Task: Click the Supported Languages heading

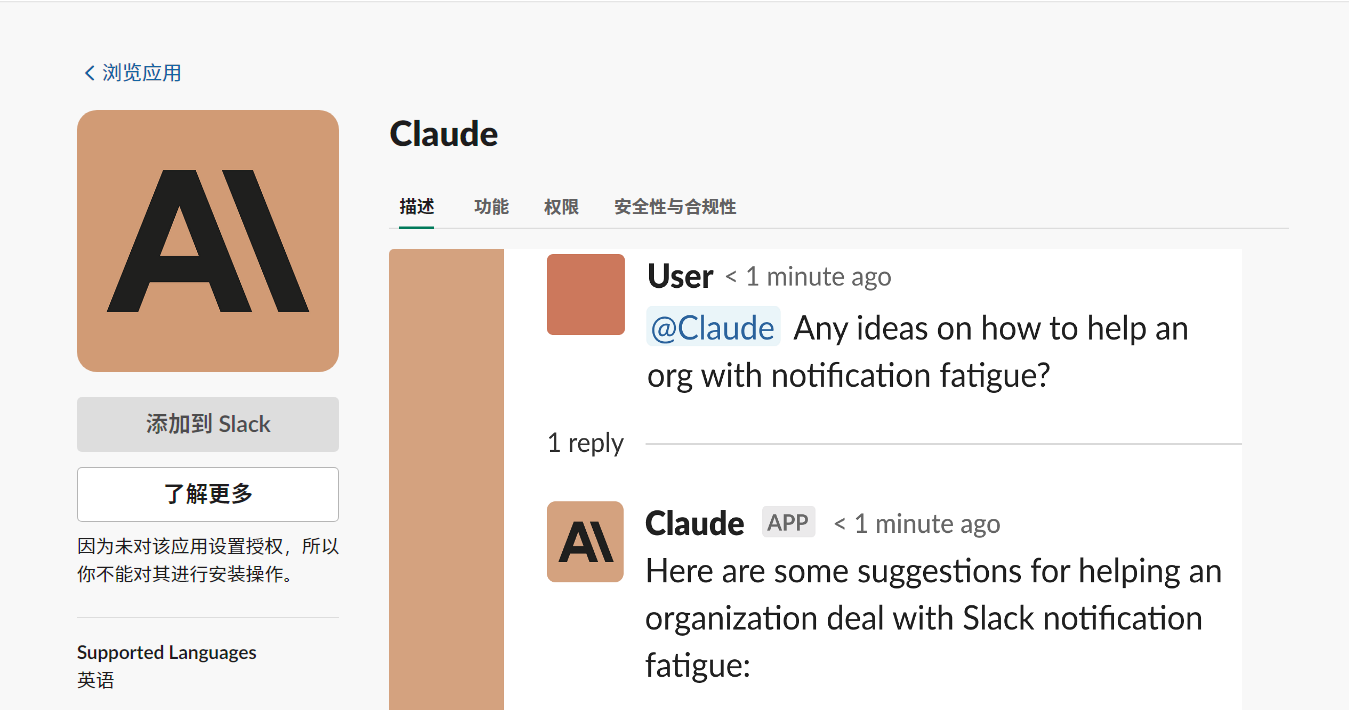Action: [167, 652]
